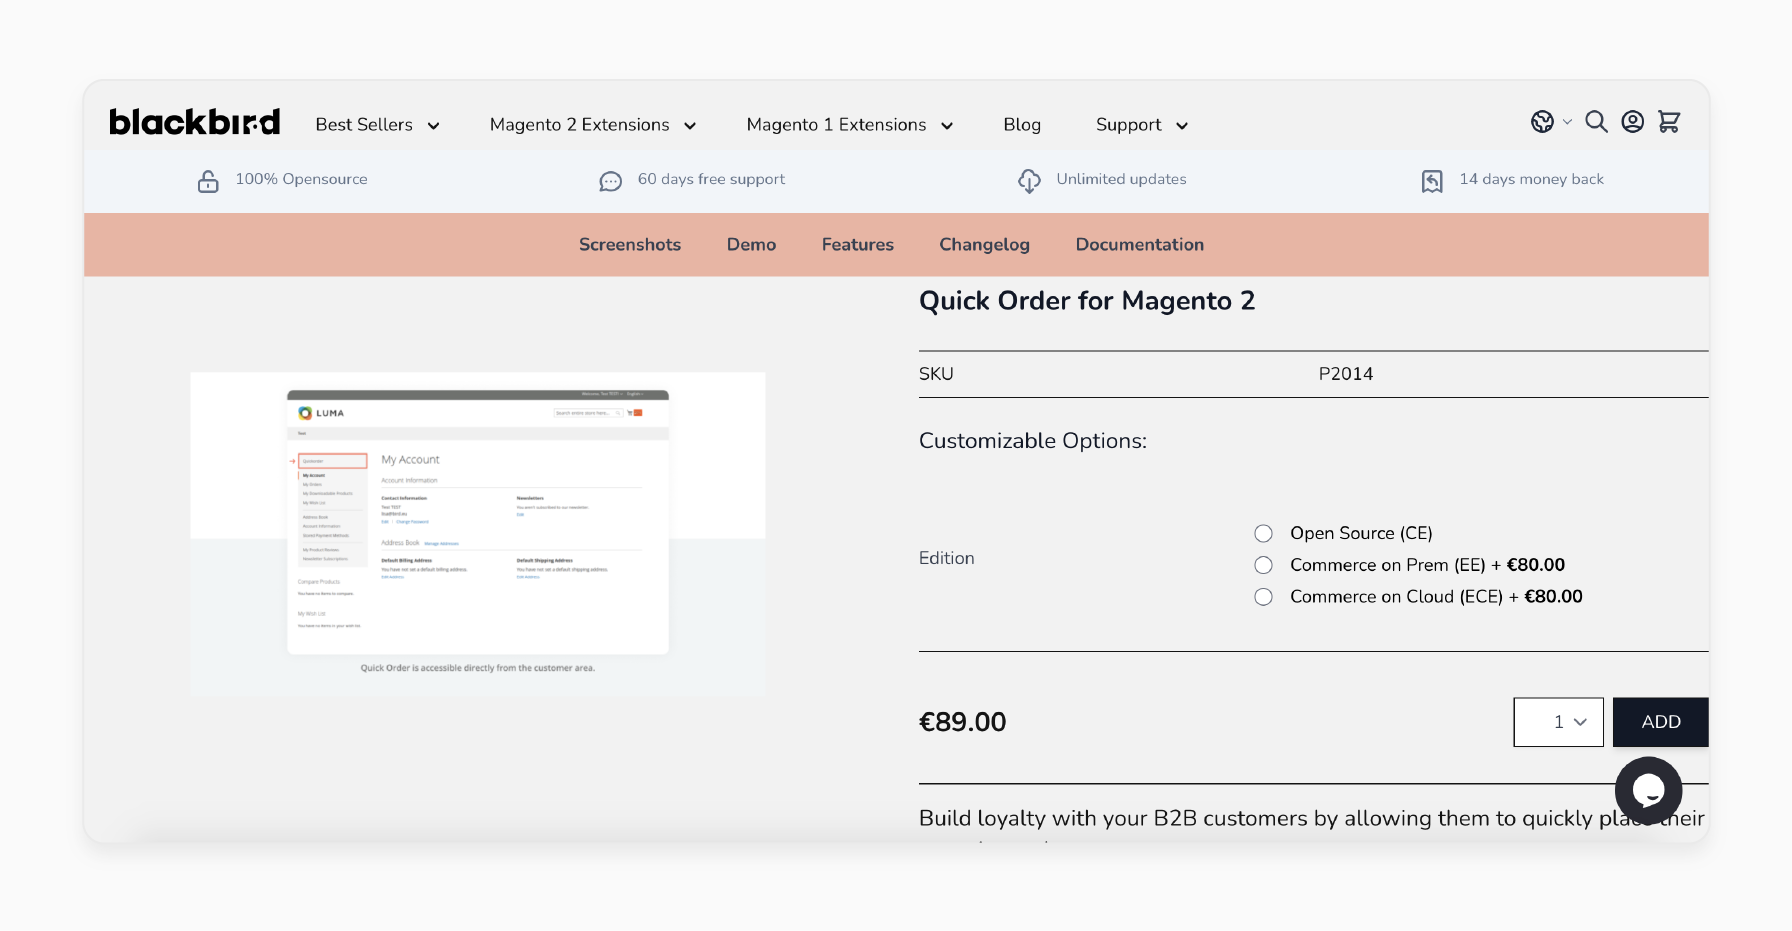
Task: Select Open Source (CE) edition
Action: 1264,533
